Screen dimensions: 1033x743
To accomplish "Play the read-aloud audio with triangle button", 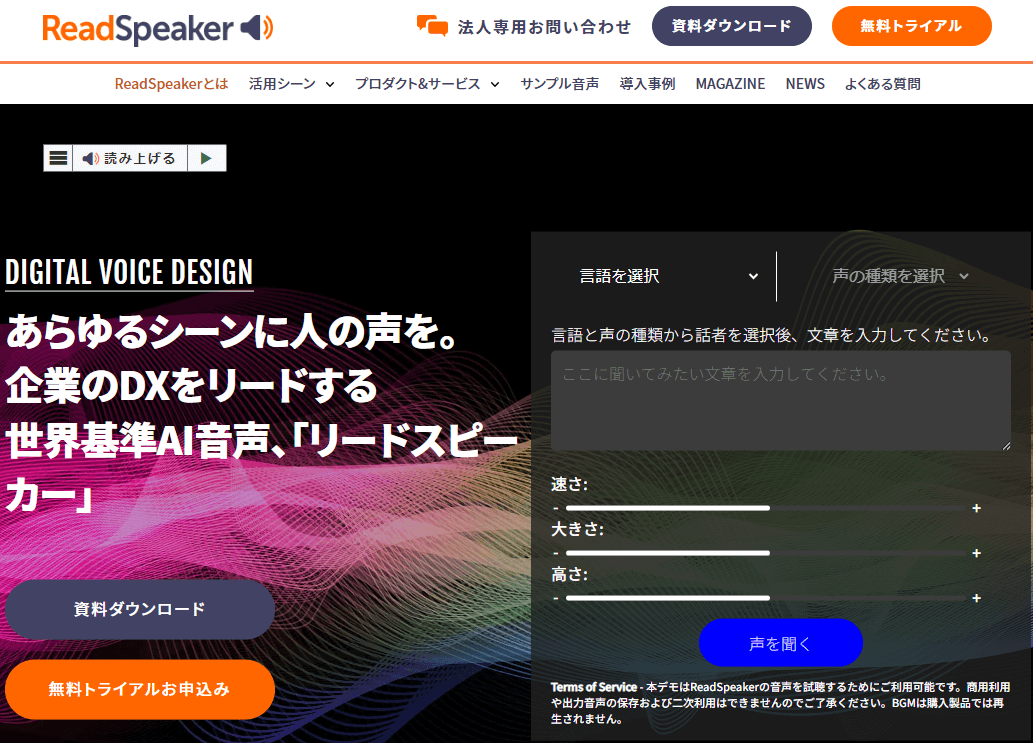I will click(207, 158).
